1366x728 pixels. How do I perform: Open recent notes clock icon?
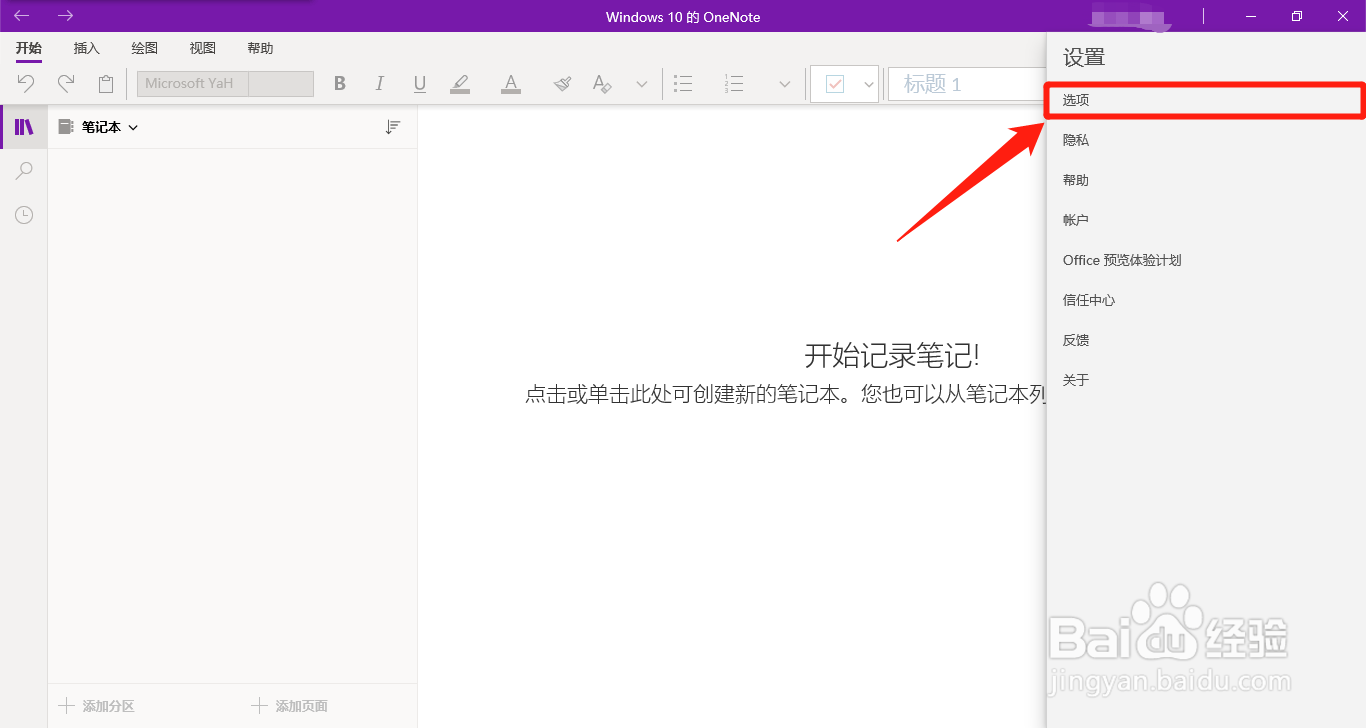[x=24, y=215]
